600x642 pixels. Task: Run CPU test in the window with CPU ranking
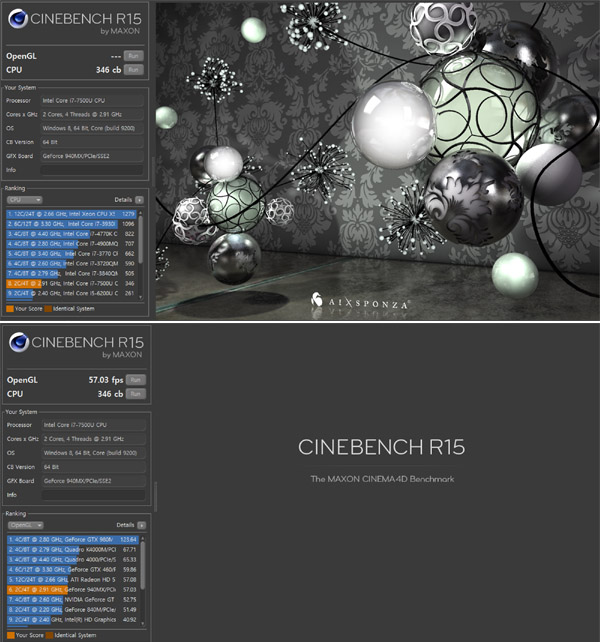(x=134, y=70)
